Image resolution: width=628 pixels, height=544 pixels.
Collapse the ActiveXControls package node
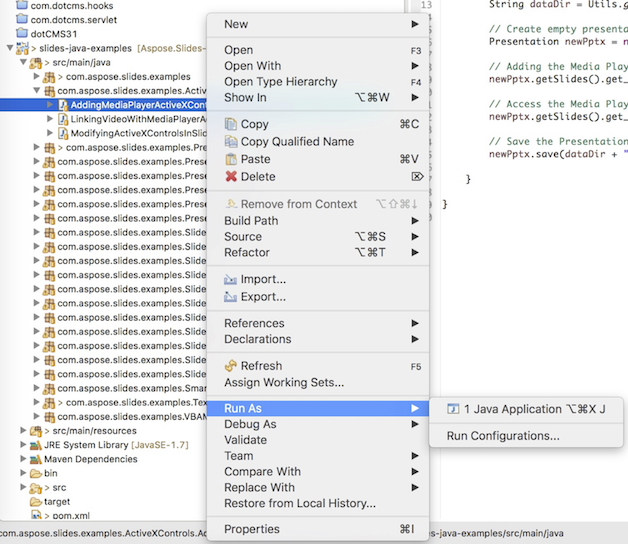(x=37, y=91)
